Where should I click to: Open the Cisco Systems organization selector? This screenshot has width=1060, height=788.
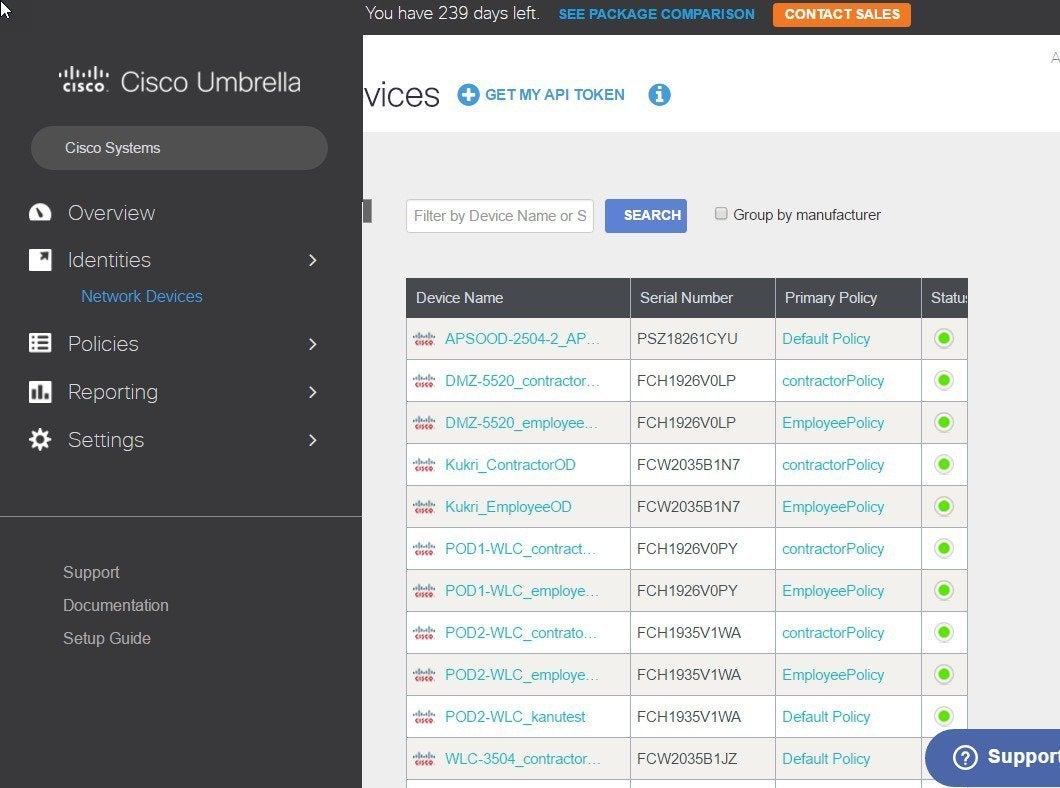pos(179,148)
